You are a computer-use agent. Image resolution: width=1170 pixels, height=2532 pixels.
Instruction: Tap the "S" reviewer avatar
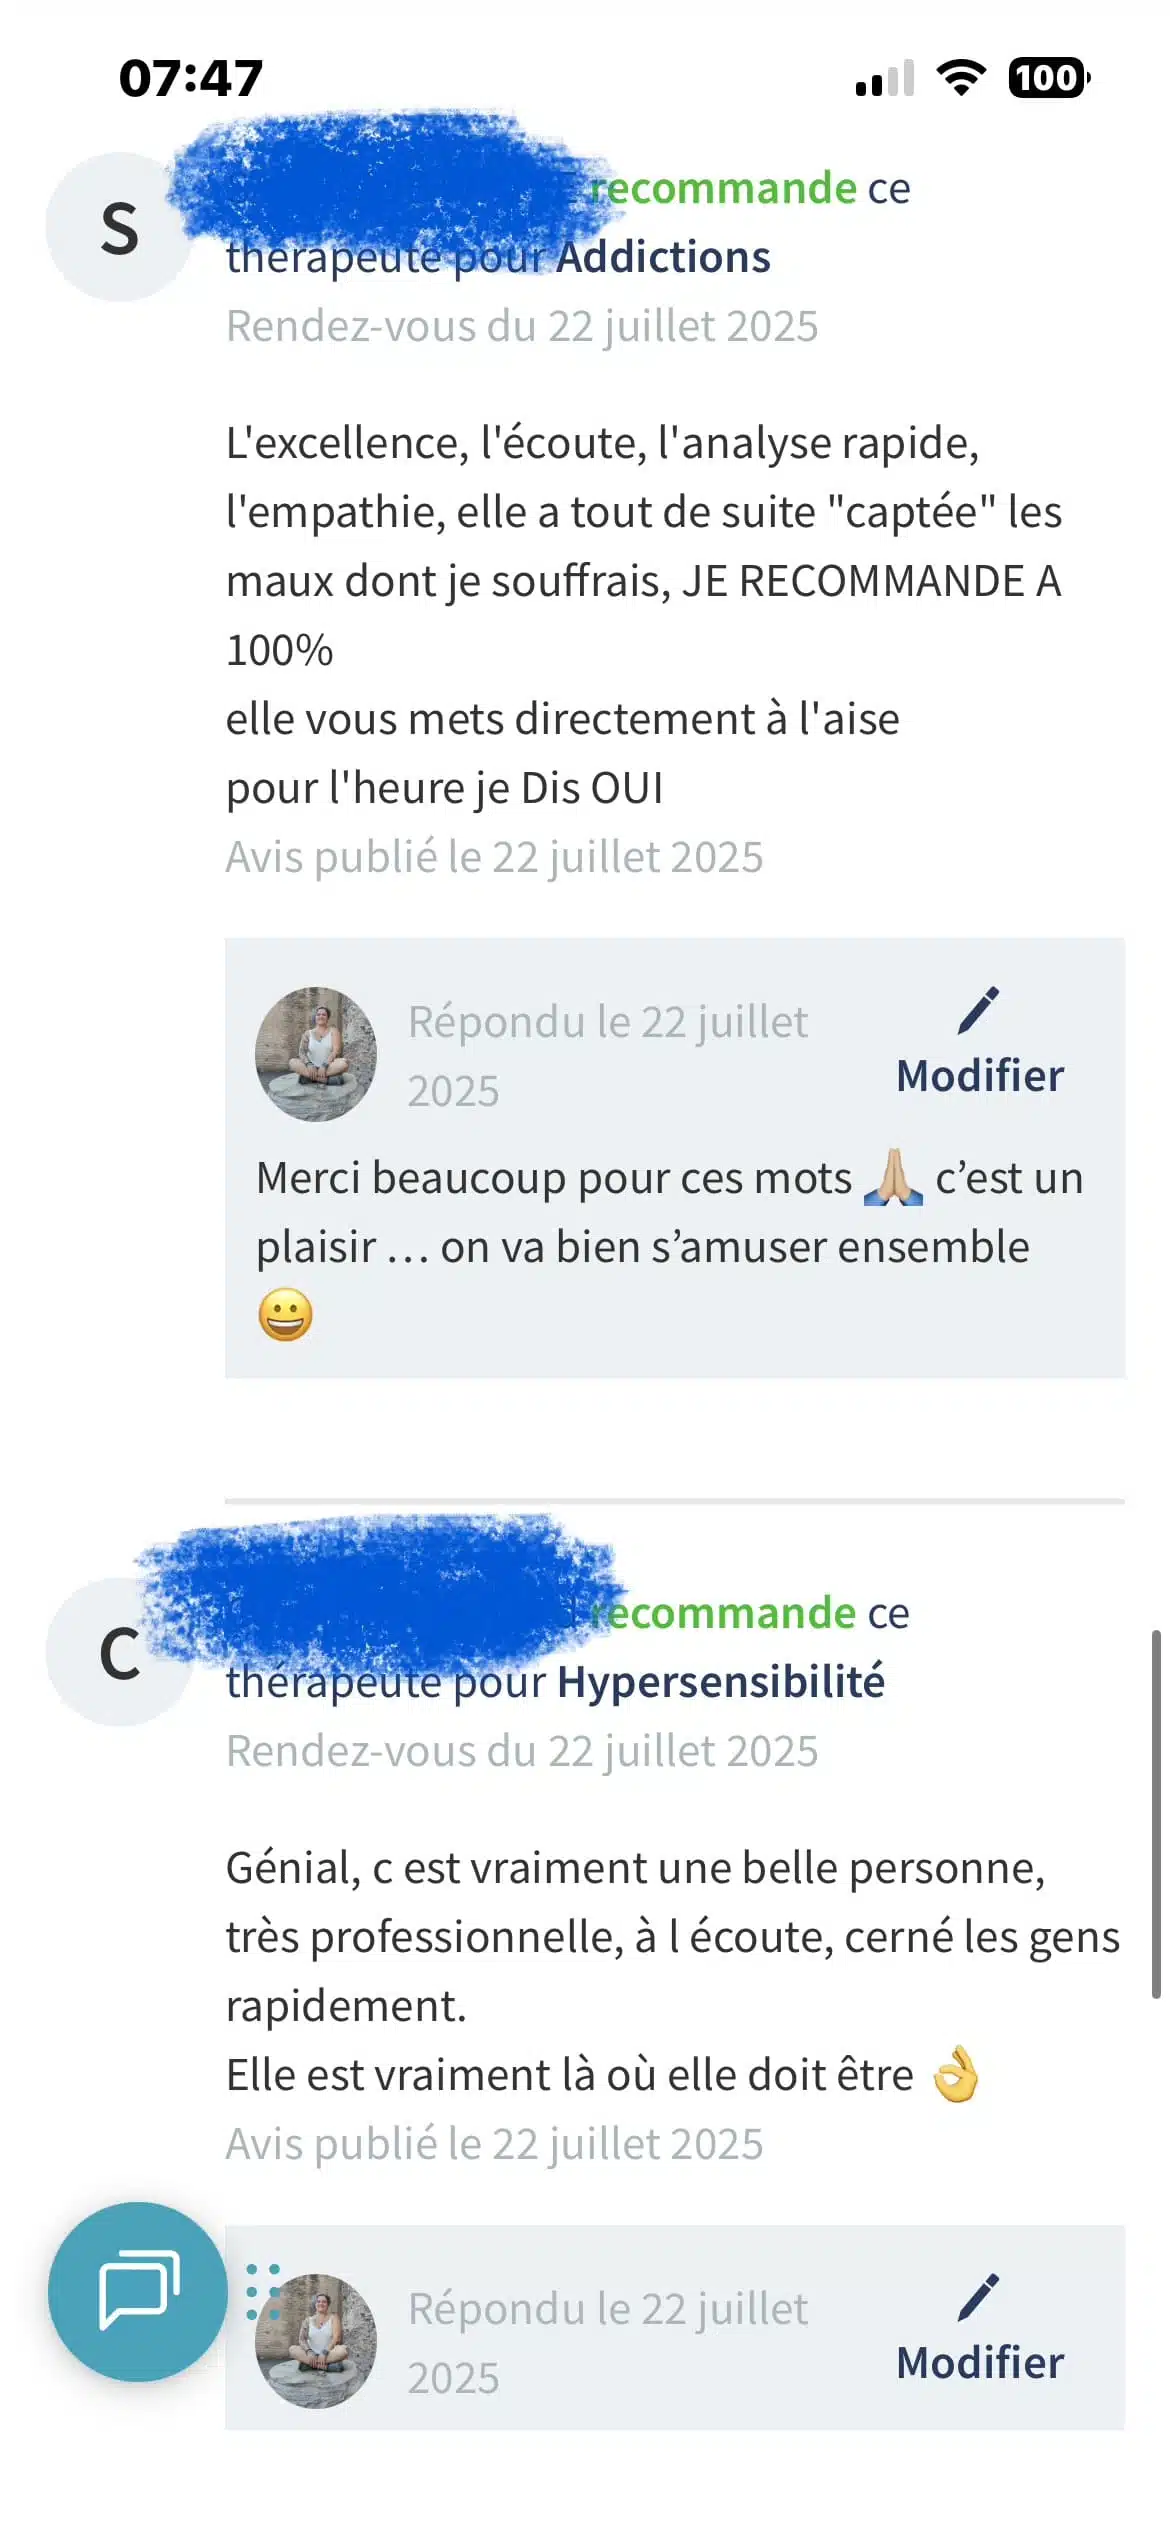118,228
